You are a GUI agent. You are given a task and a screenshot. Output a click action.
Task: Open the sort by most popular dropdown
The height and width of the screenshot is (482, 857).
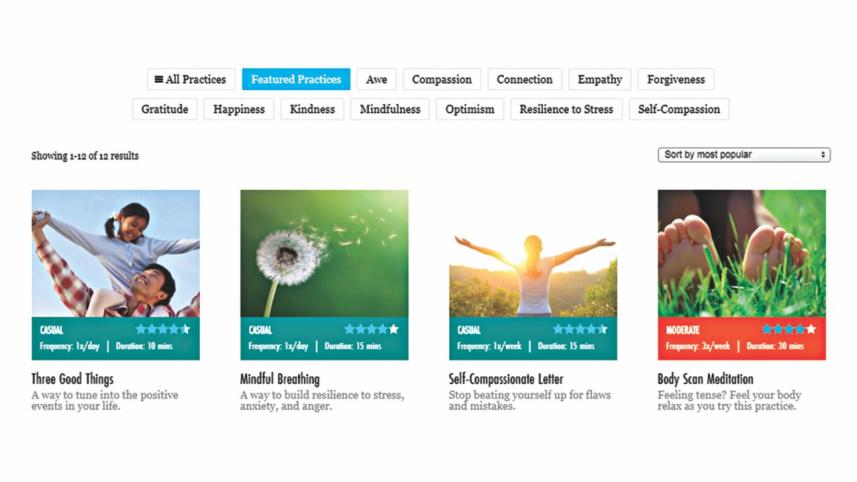(745, 155)
